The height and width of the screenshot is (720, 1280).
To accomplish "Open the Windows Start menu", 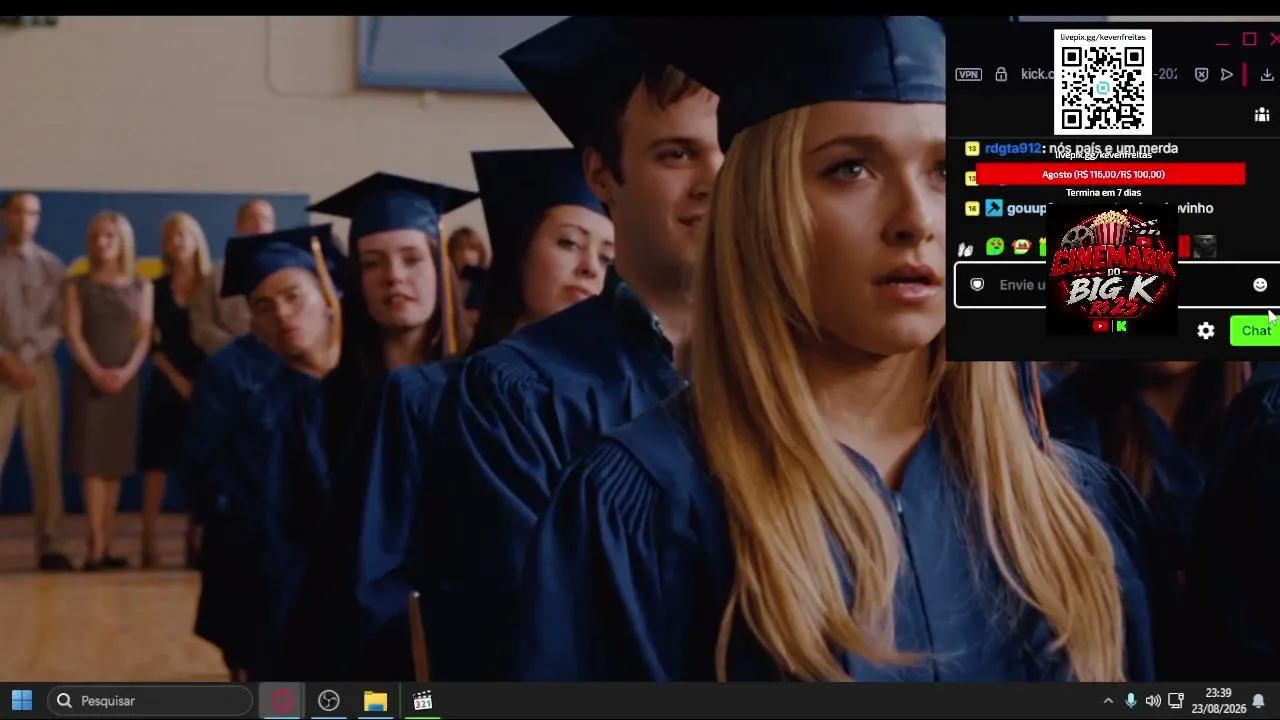I will pyautogui.click(x=22, y=701).
